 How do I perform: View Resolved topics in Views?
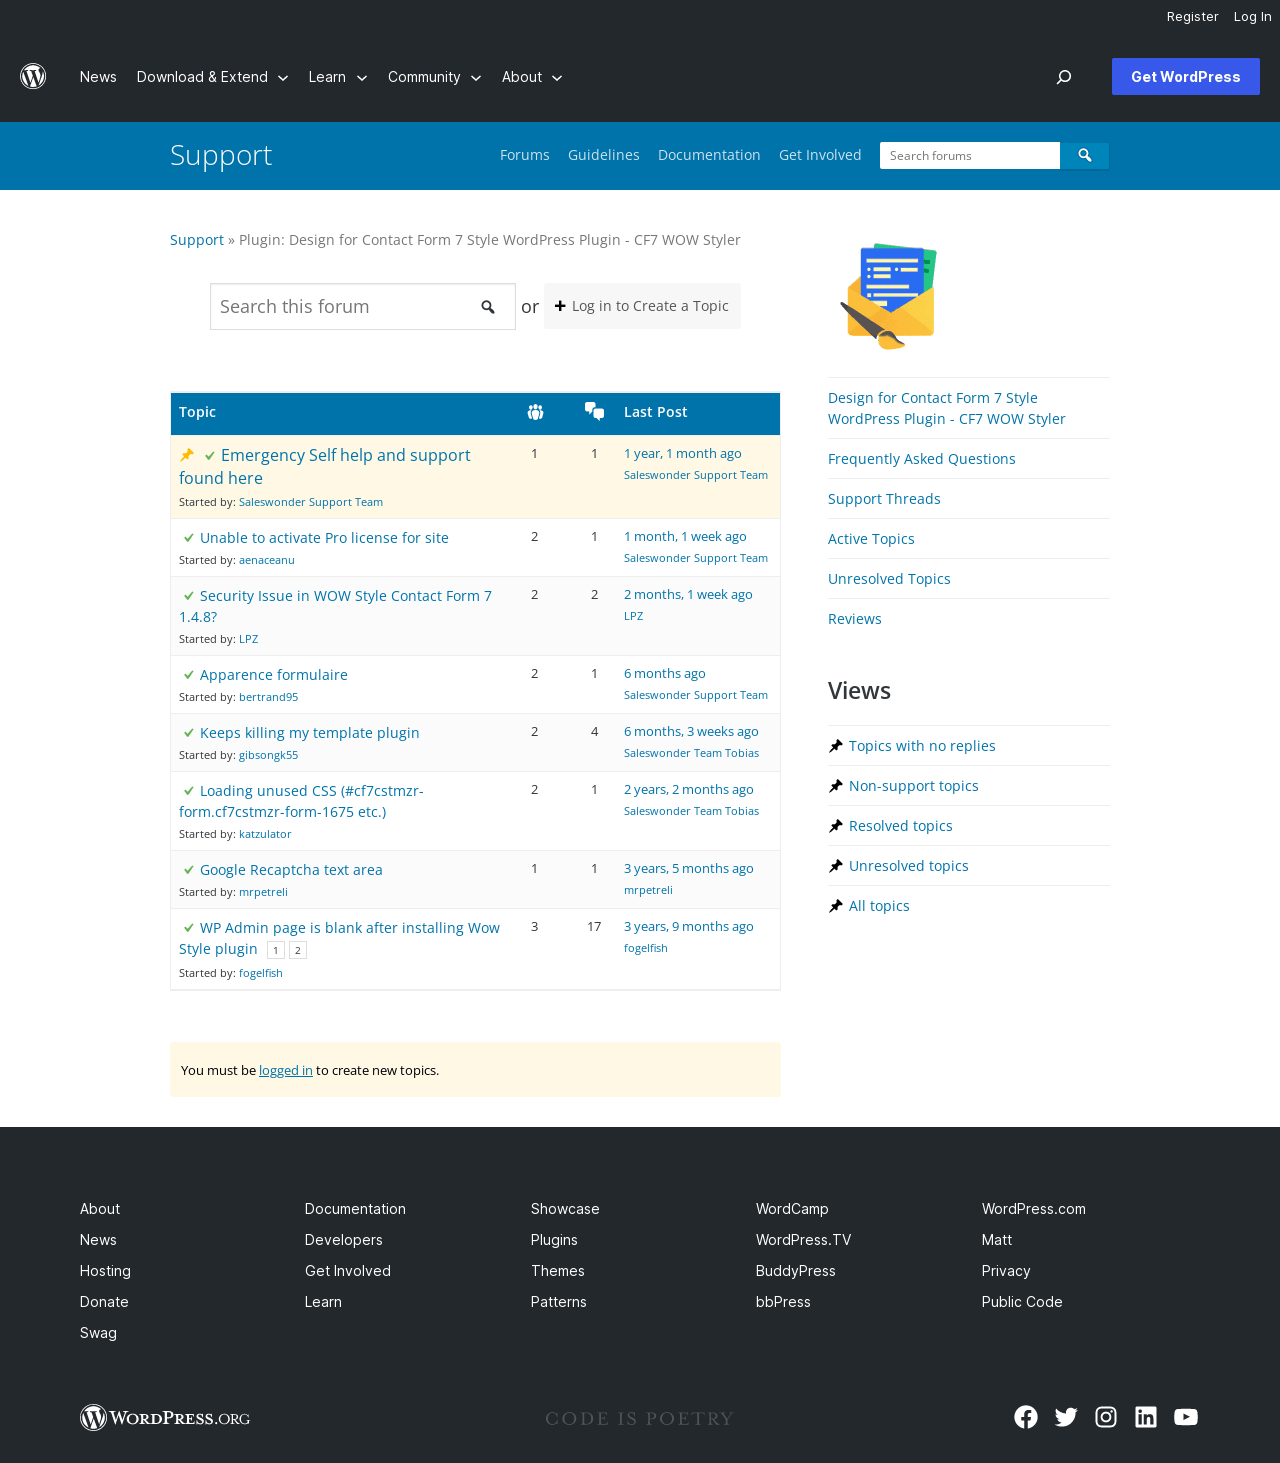click(901, 826)
